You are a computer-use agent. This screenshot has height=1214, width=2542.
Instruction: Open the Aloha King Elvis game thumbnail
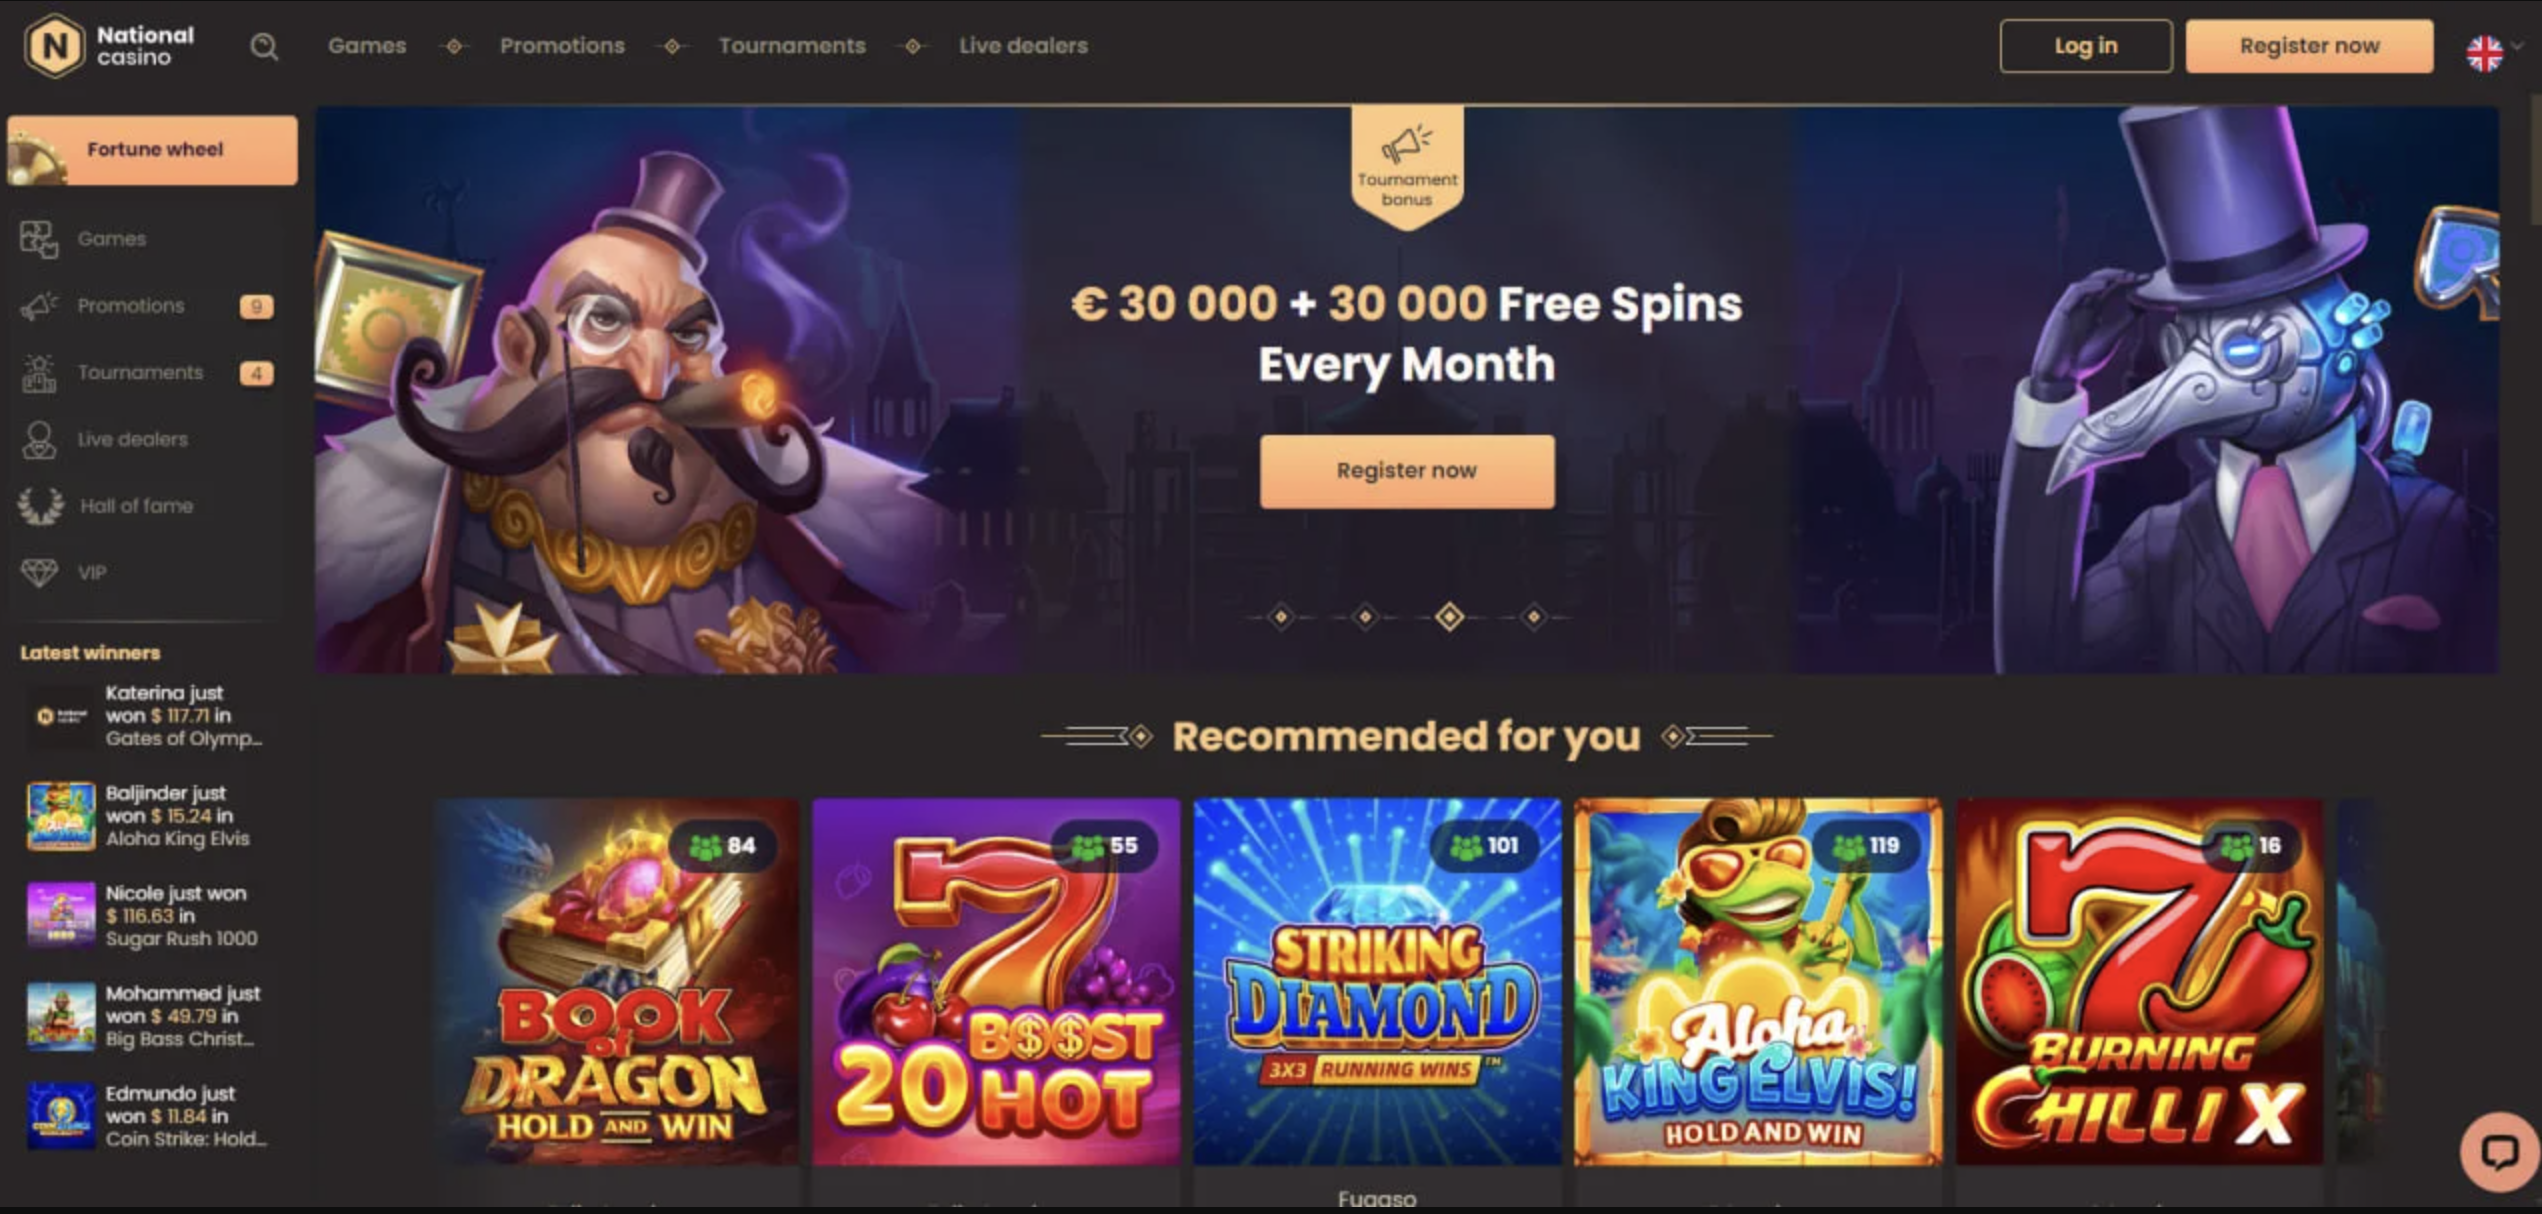tap(1757, 981)
